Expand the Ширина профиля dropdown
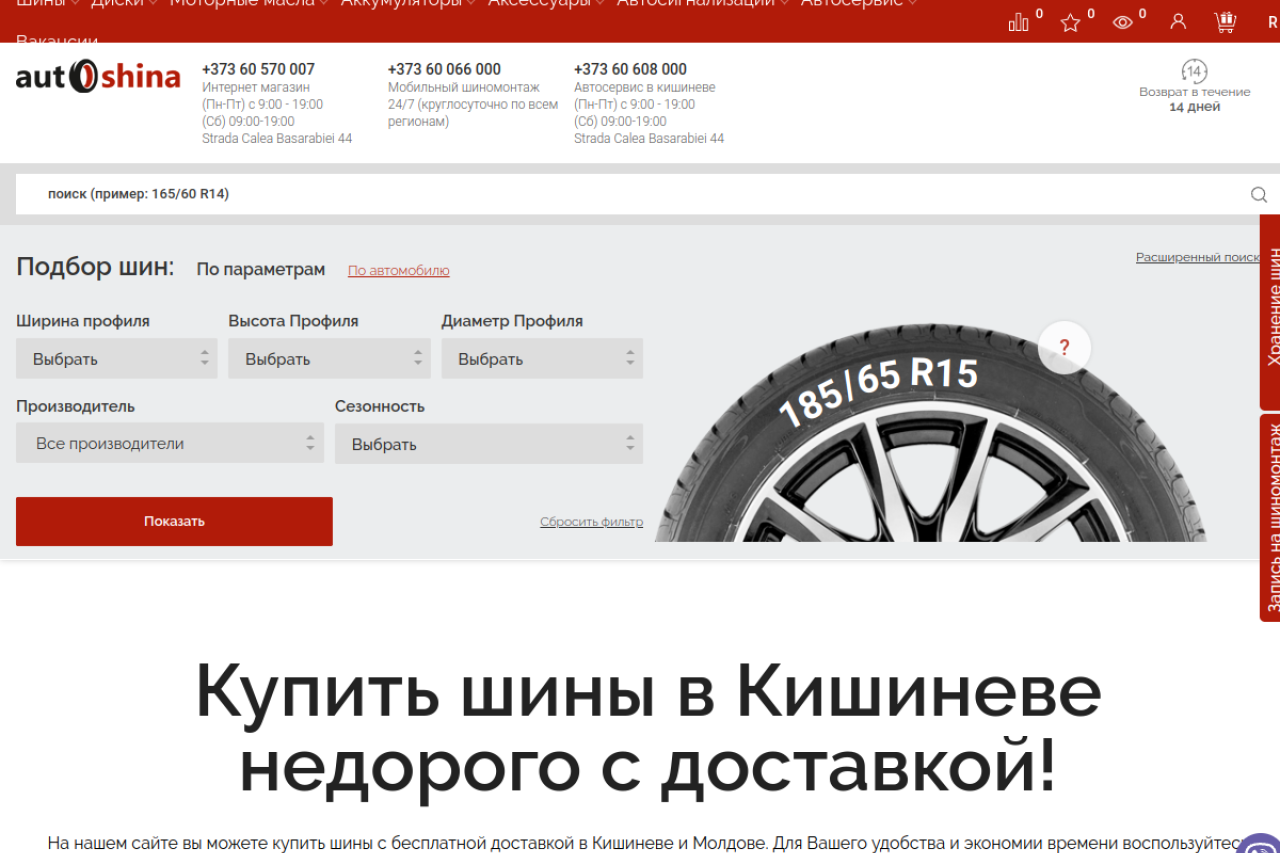1280x853 pixels. (116, 359)
